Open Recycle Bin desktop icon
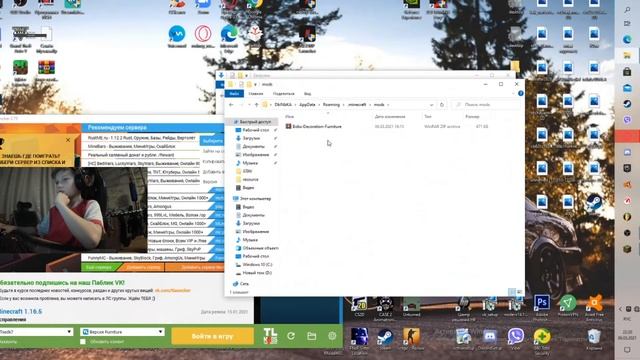640x360 pixels. (x=594, y=340)
